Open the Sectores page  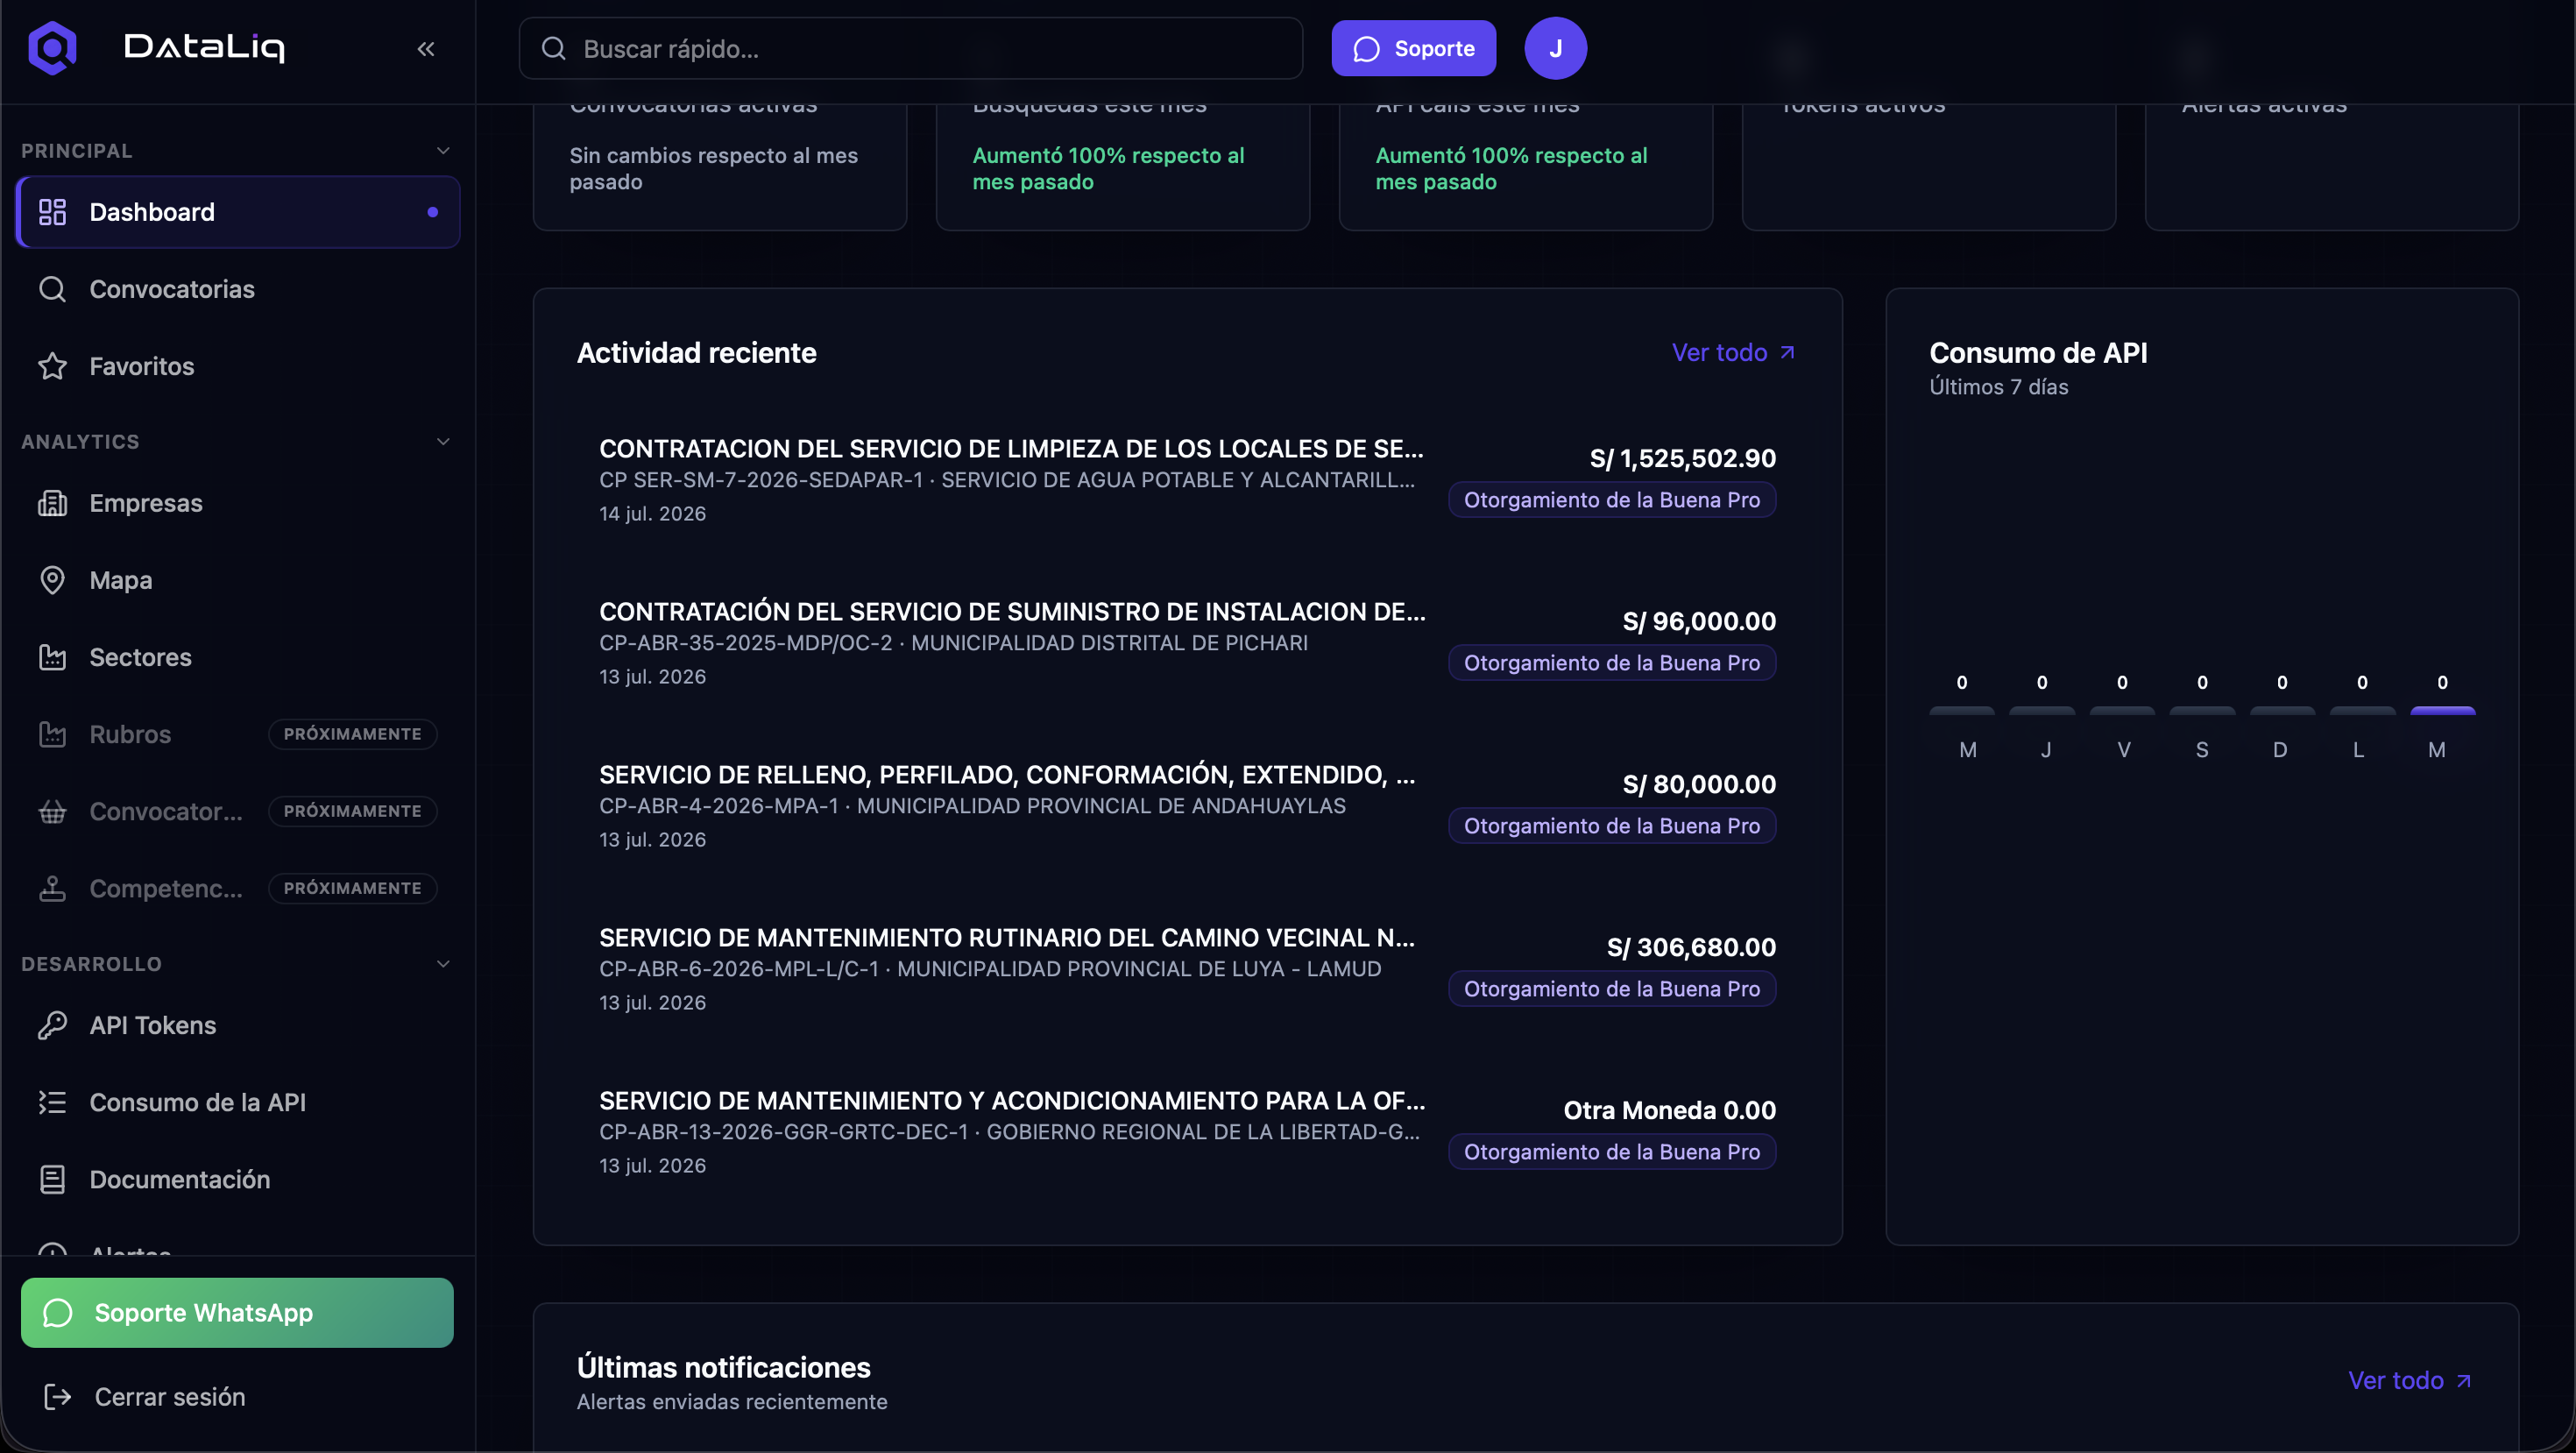(x=238, y=657)
